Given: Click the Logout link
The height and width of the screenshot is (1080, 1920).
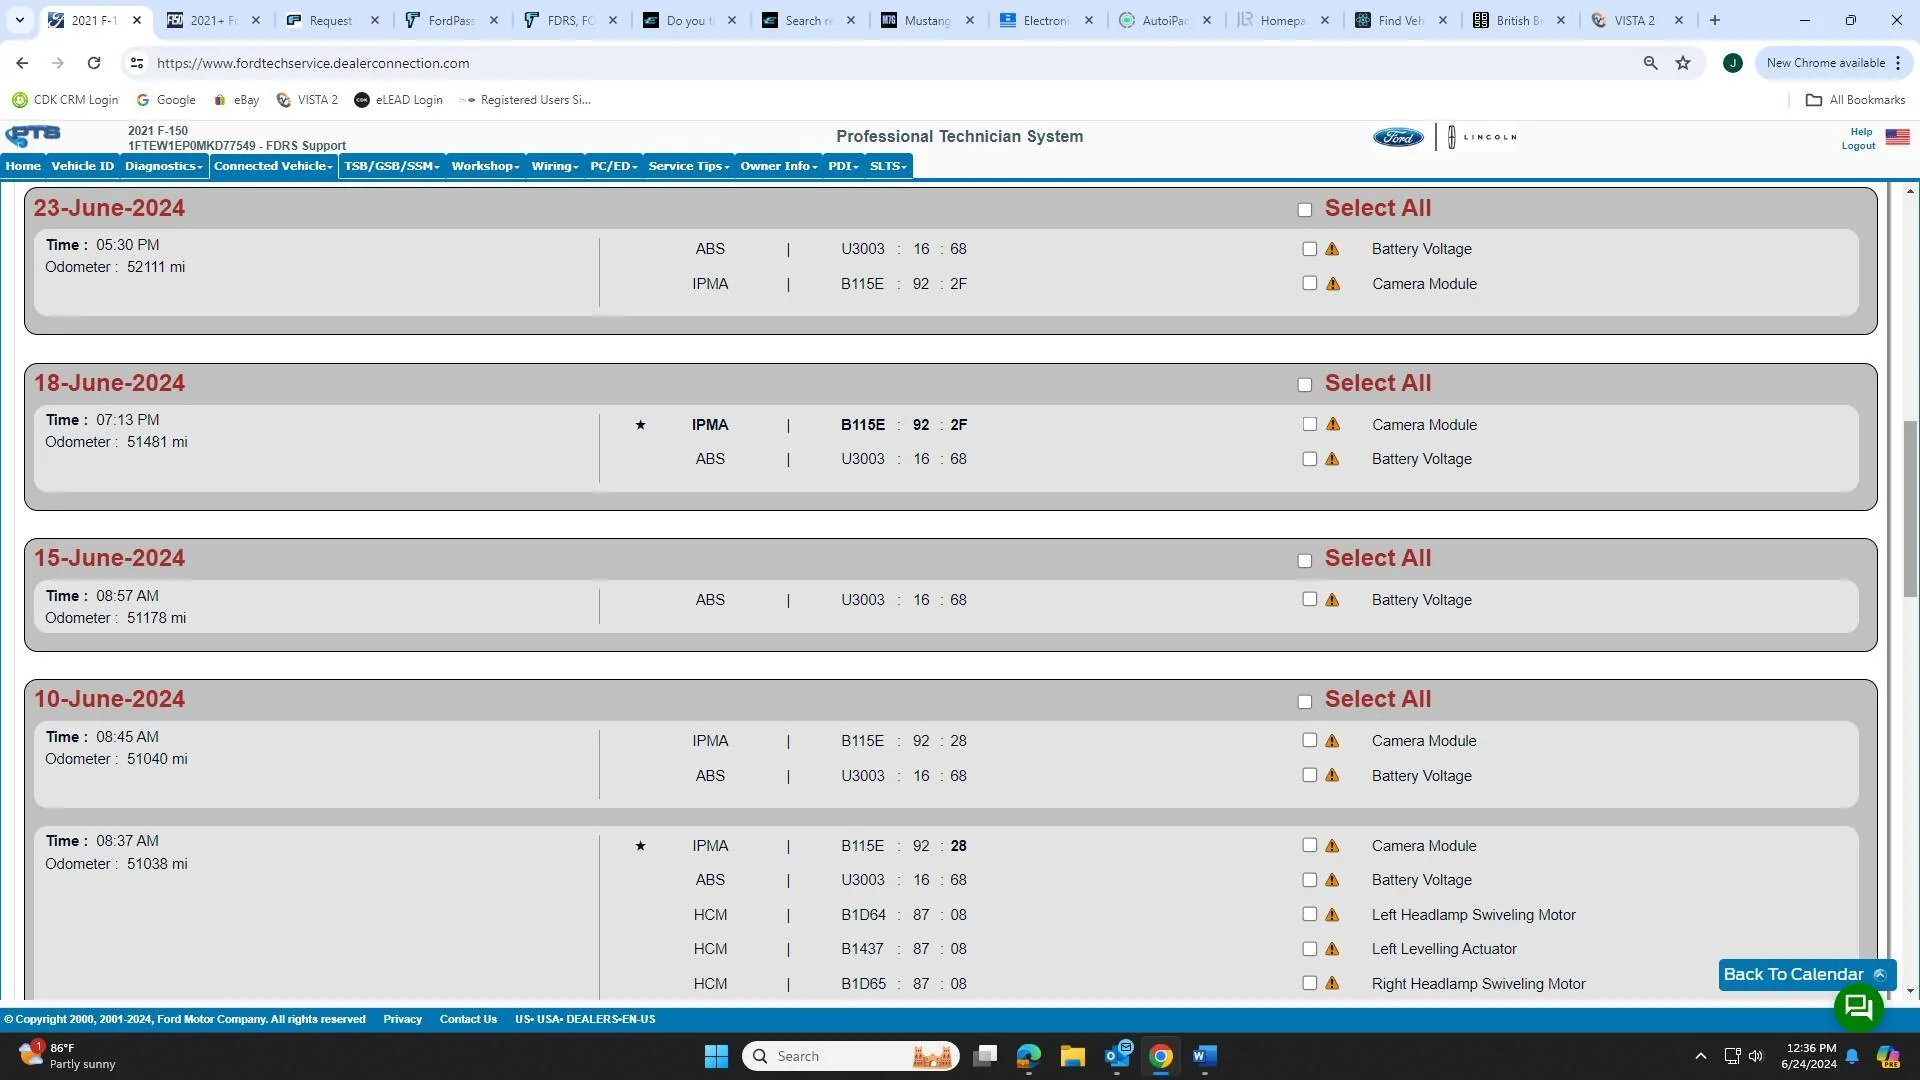Looking at the screenshot, I should click(x=1858, y=146).
